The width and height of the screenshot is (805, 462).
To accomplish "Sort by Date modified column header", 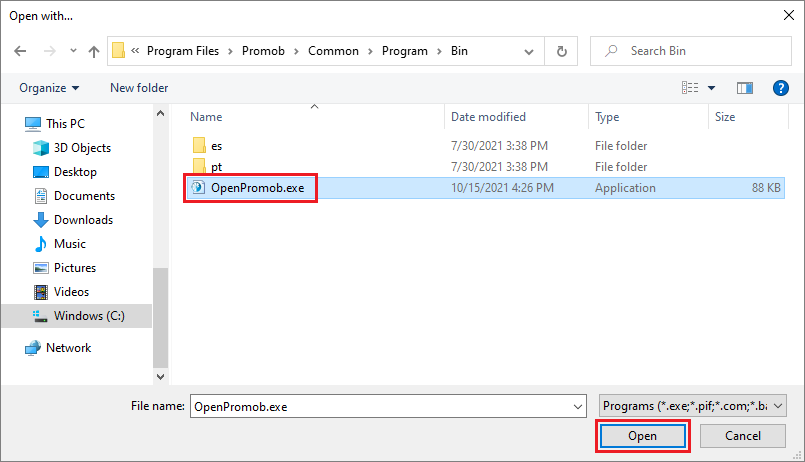I will (488, 117).
